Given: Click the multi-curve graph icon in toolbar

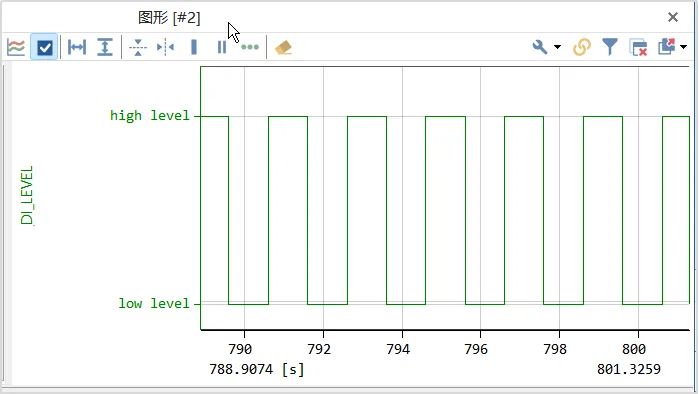Looking at the screenshot, I should pyautogui.click(x=16, y=47).
